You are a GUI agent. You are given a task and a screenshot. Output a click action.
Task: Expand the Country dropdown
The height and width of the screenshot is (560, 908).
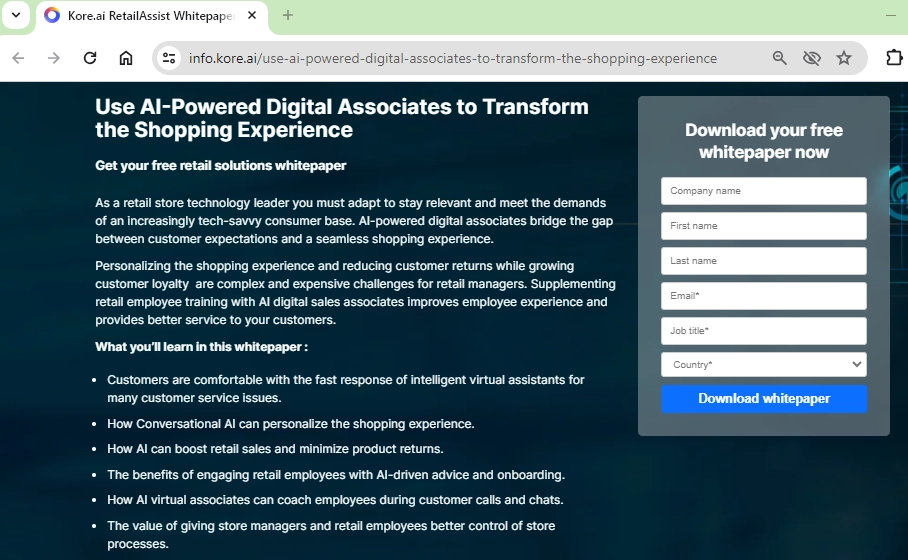764,365
